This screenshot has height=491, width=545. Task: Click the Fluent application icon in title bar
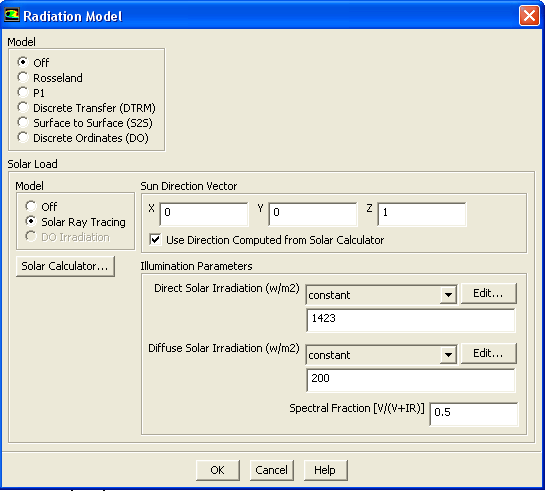pyautogui.click(x=11, y=16)
